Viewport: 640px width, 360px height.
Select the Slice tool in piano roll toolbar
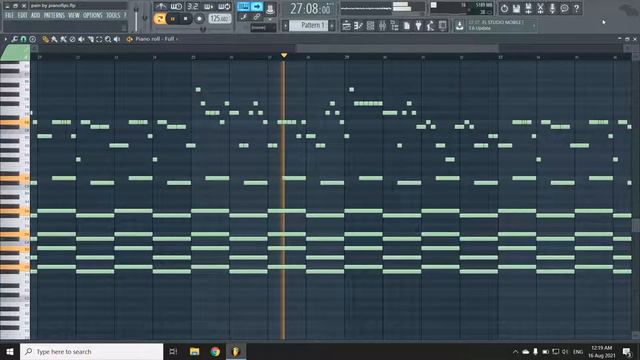click(90, 39)
